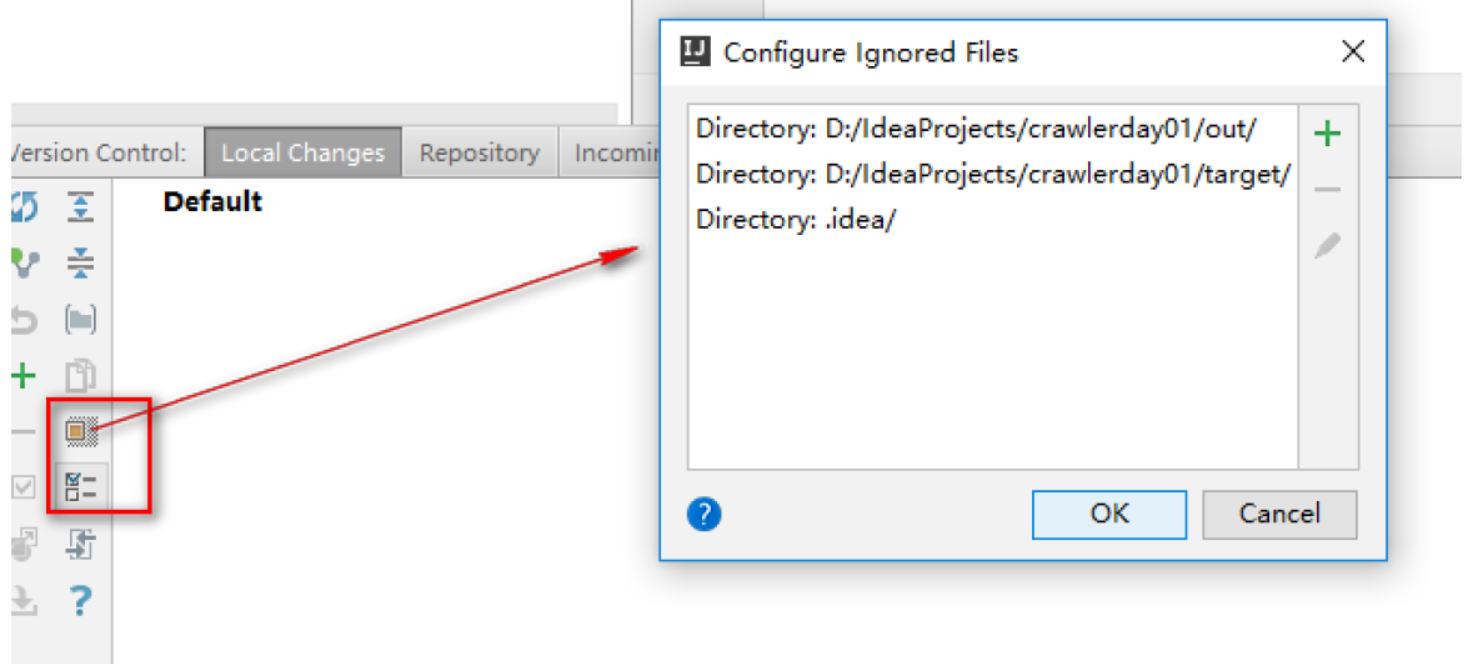Click the green New Changelist plus icon
Screen dimensions: 1468x664
pyautogui.click(x=24, y=376)
